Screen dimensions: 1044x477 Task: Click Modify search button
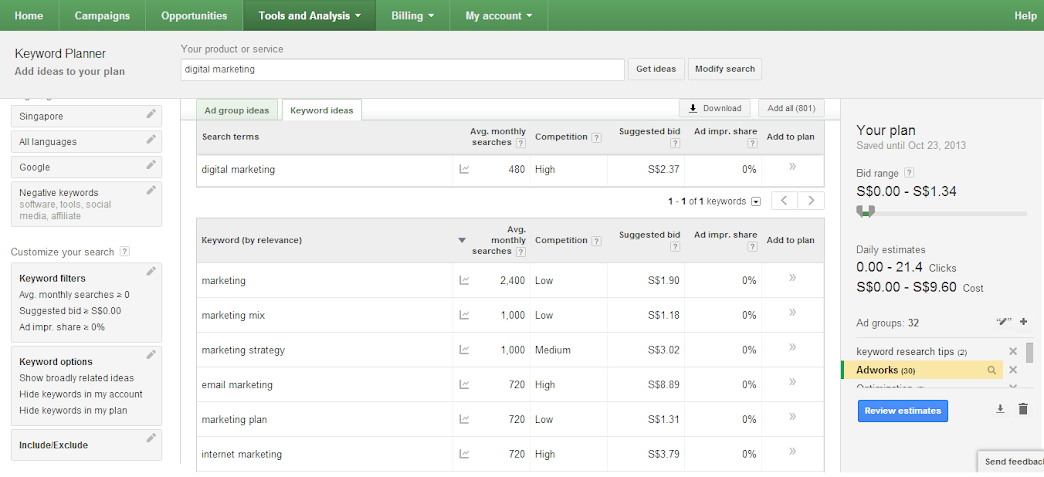tap(725, 69)
